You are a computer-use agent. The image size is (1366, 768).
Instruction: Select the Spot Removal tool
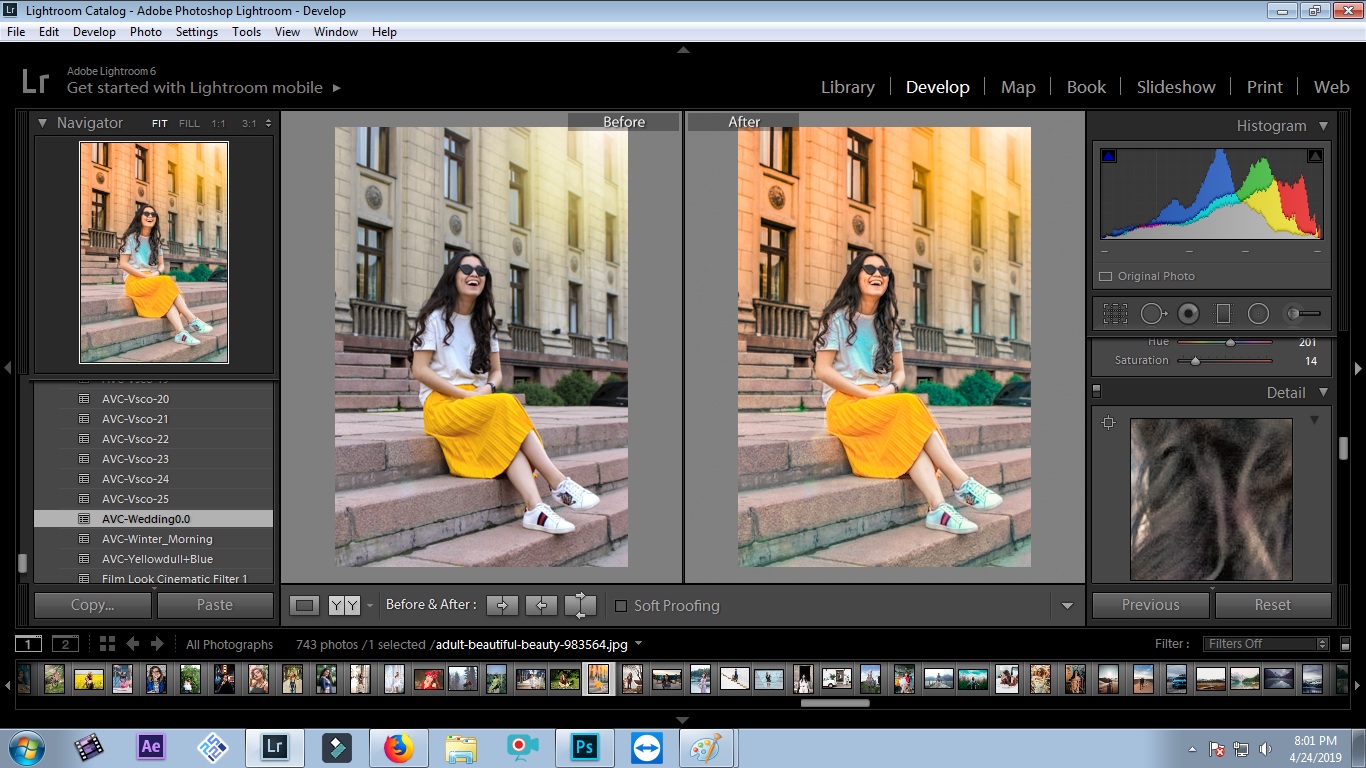[1152, 314]
